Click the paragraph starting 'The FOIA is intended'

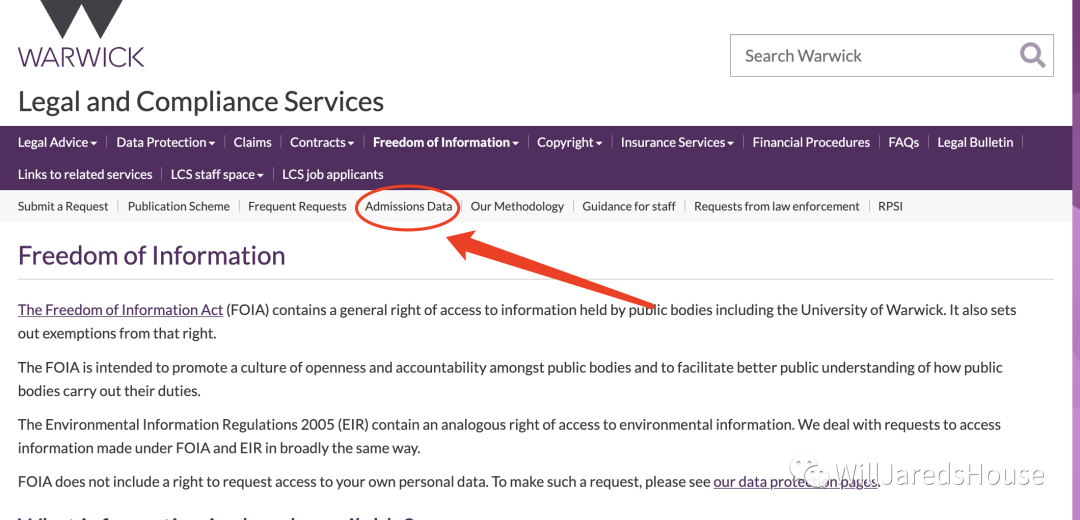[510, 379]
